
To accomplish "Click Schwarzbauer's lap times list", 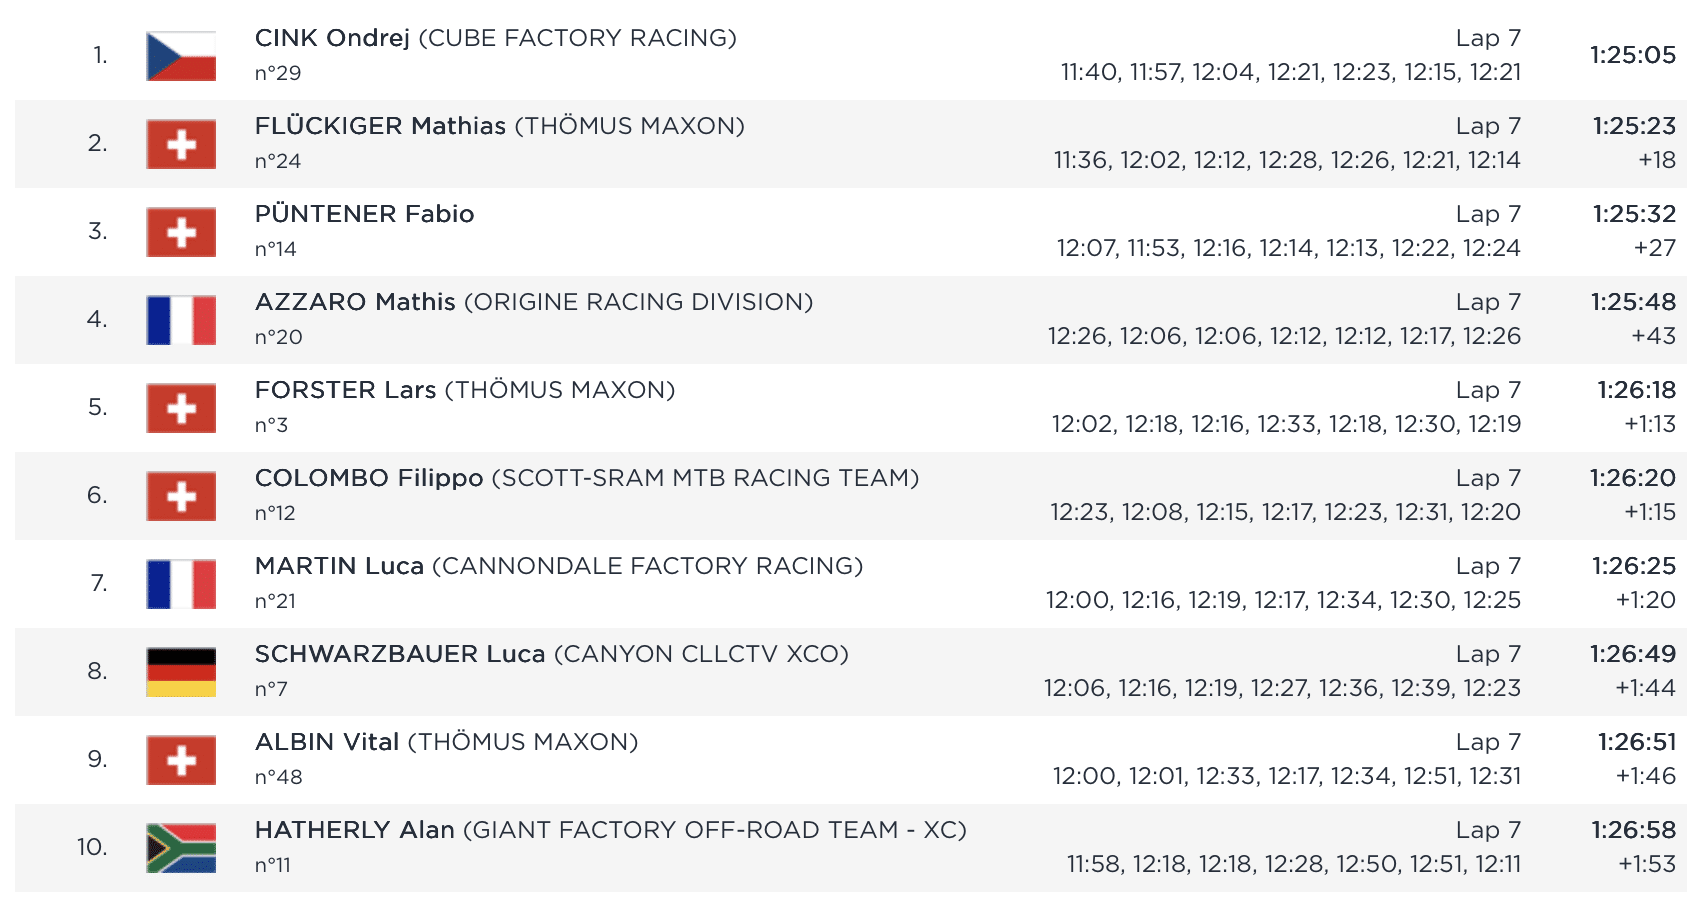I will pos(1282,688).
